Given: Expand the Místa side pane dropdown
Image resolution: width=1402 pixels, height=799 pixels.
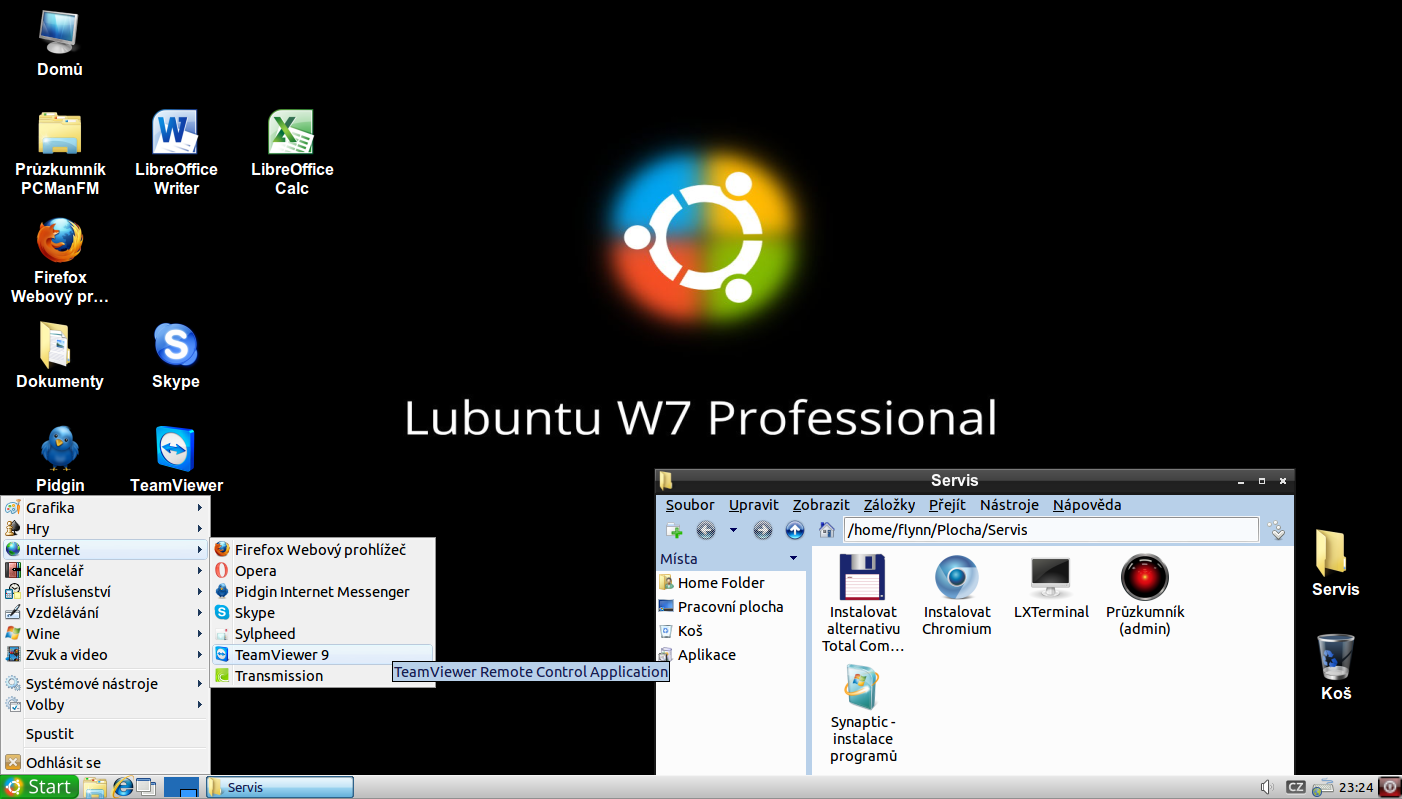Looking at the screenshot, I should (794, 559).
